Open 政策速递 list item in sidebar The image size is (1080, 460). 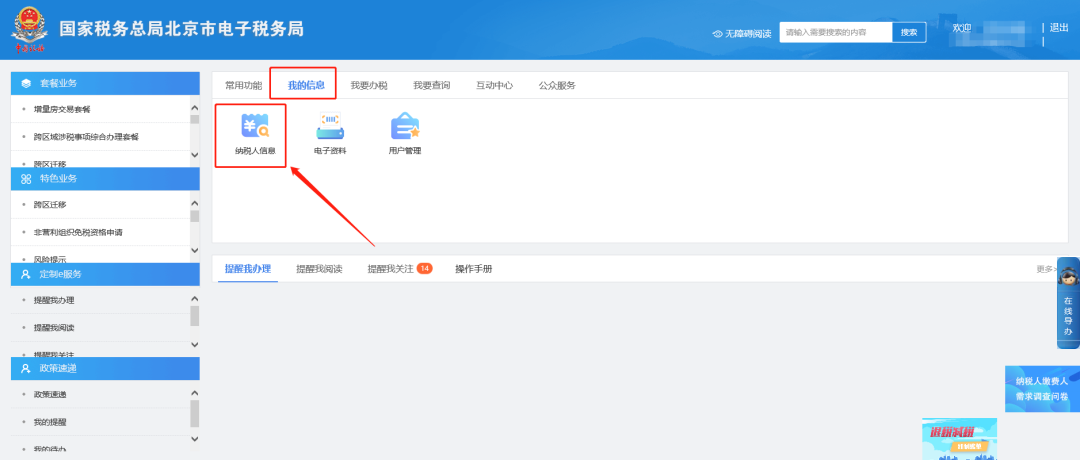(x=50, y=395)
